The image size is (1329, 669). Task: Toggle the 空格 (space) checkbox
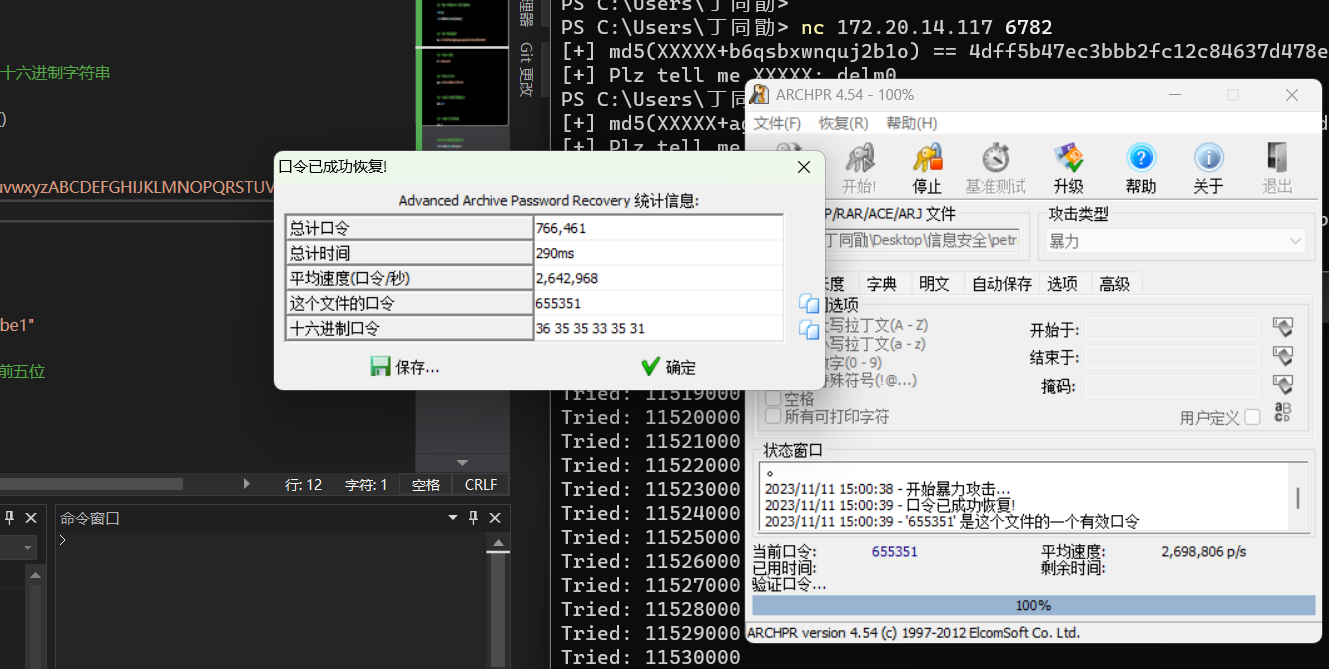coord(773,399)
